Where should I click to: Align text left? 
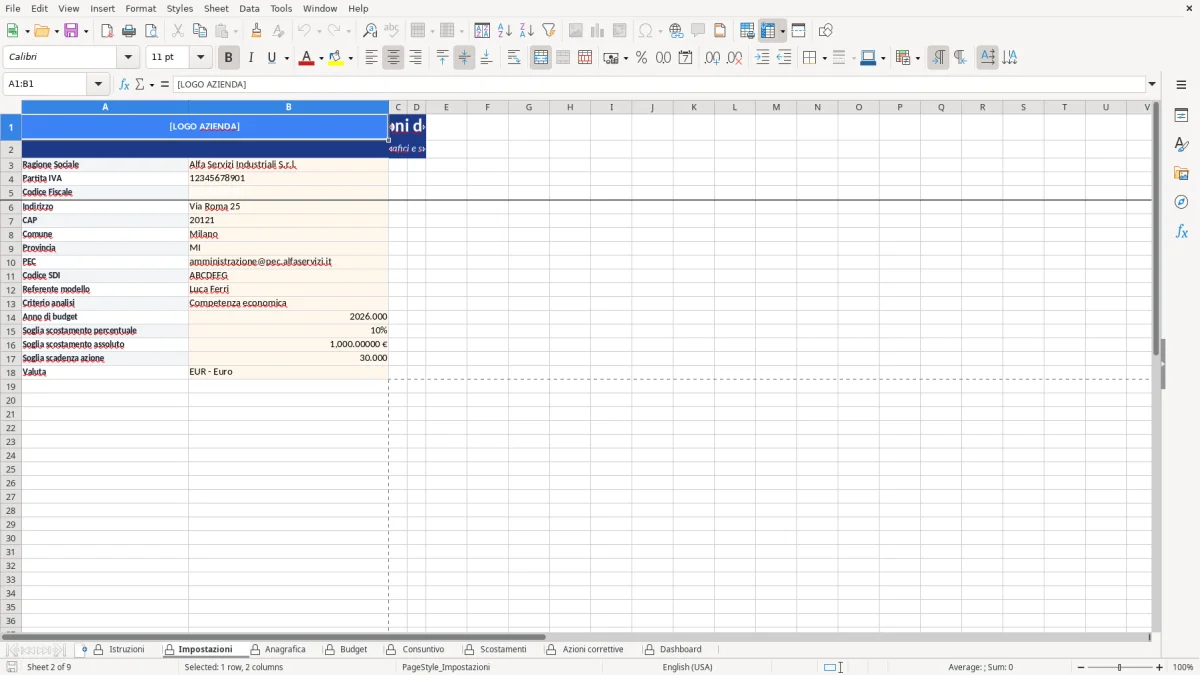pos(372,58)
